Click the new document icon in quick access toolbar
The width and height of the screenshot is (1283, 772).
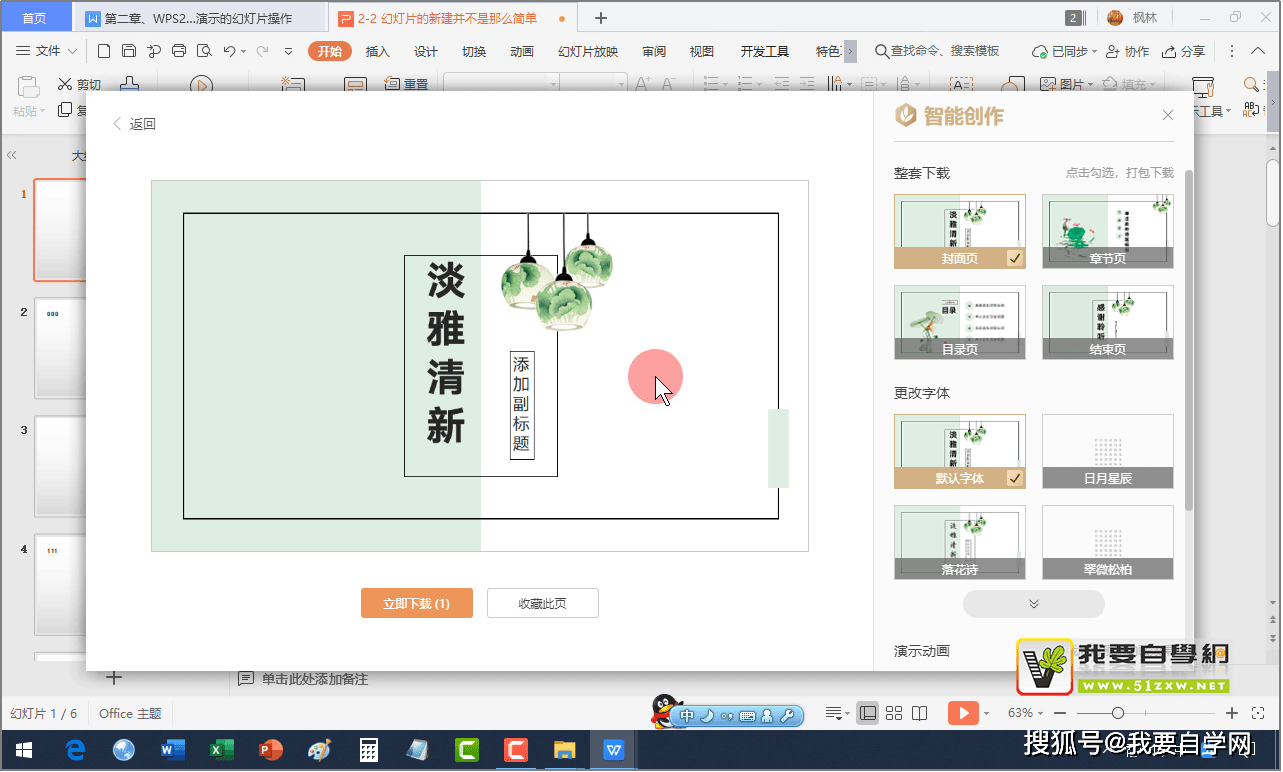tap(104, 51)
